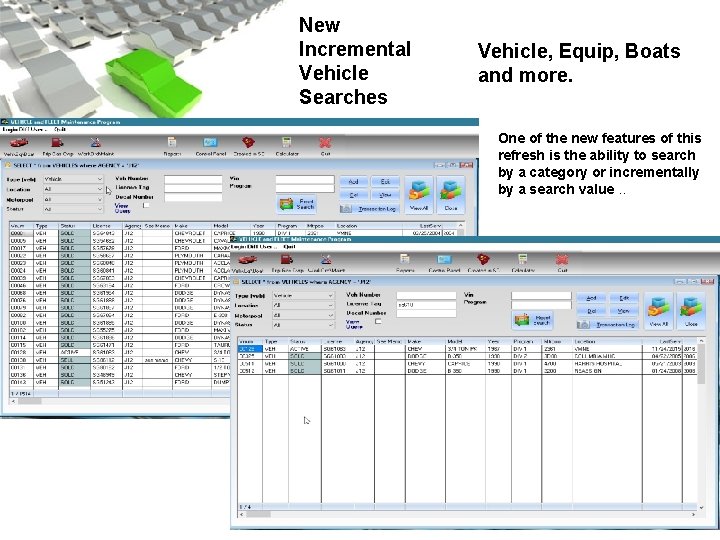Open Control Panel icon in front window toolbar

coord(444,259)
